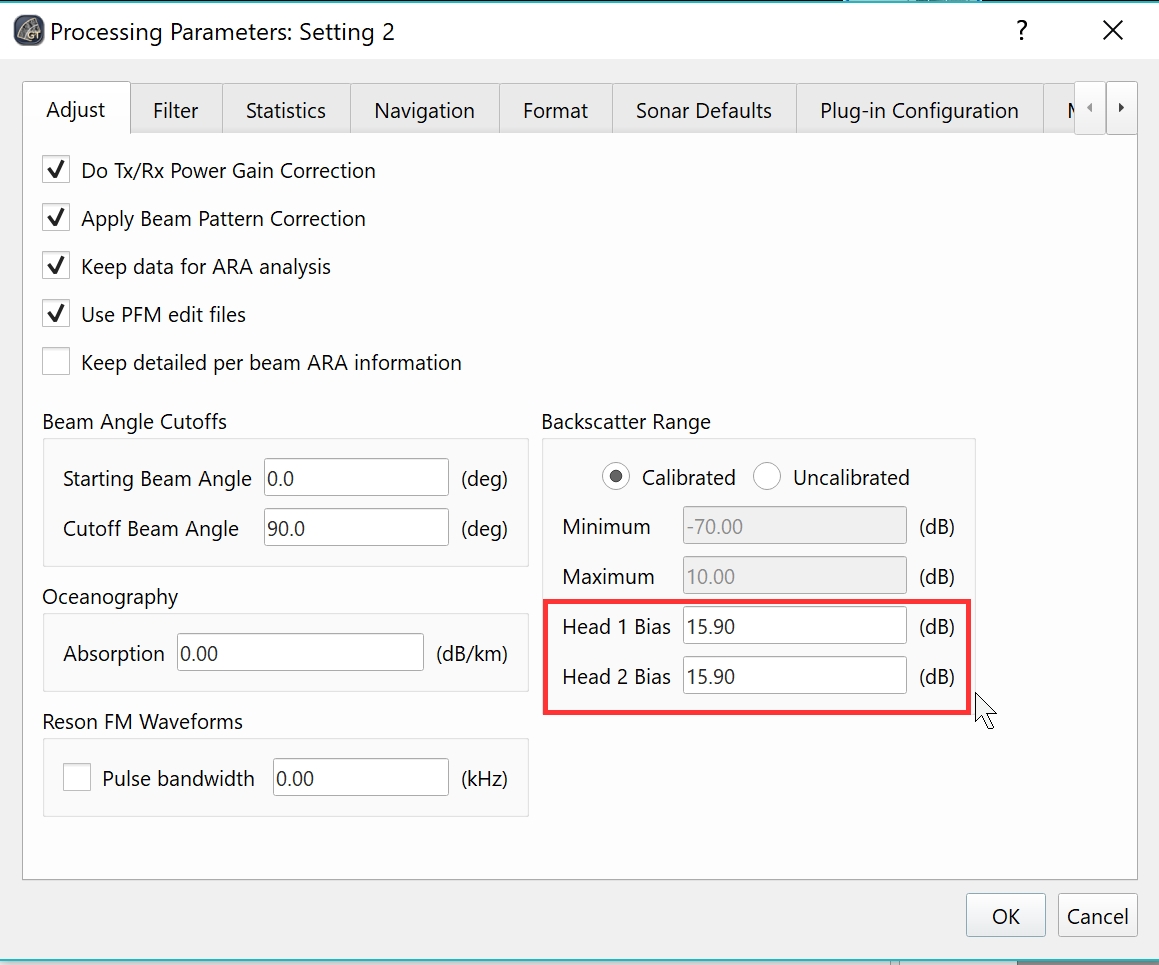Switch to Plug-in Configuration tab
Screen dimensions: 1159x965
point(918,110)
